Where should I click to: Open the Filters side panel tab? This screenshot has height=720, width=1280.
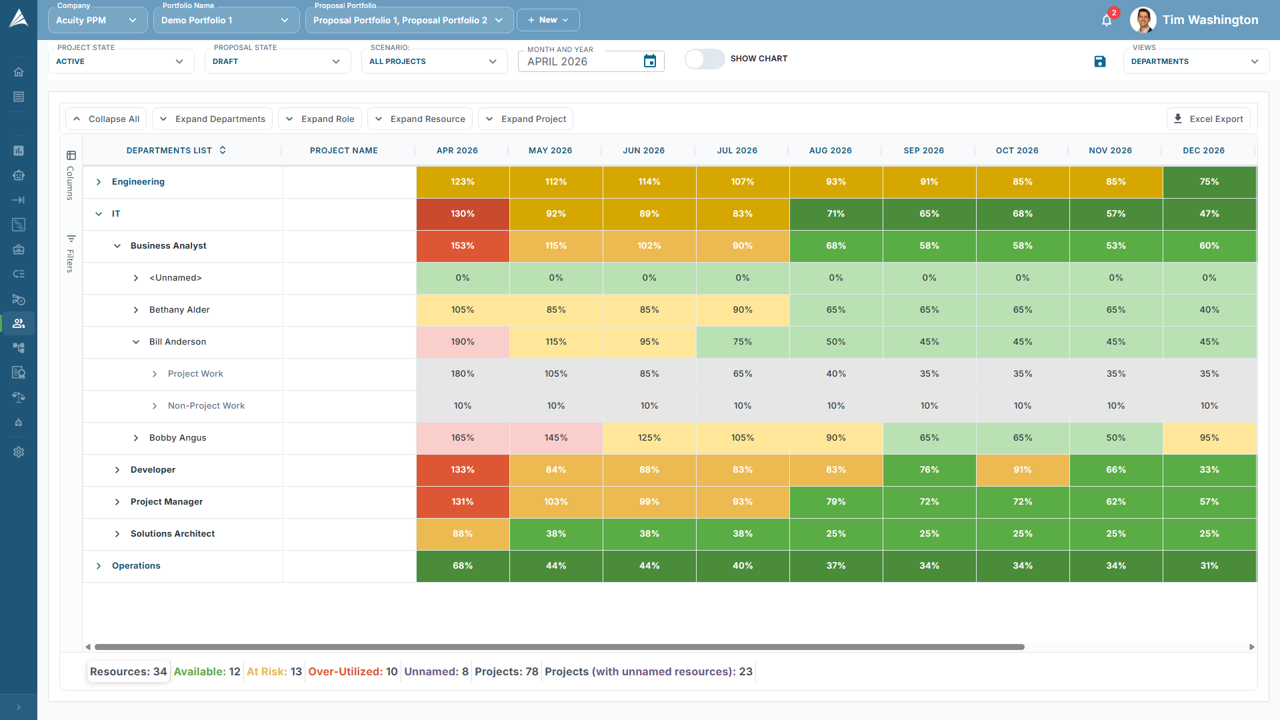tap(71, 254)
